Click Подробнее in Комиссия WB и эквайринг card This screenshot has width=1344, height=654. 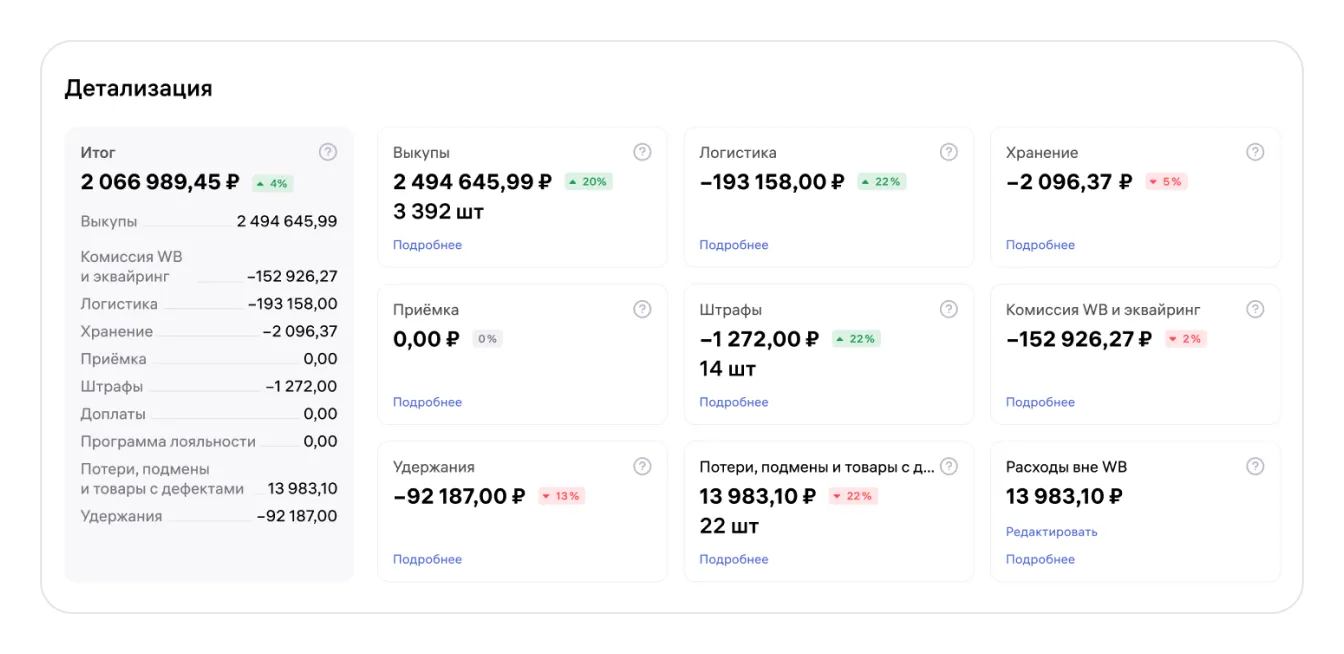tap(1040, 402)
